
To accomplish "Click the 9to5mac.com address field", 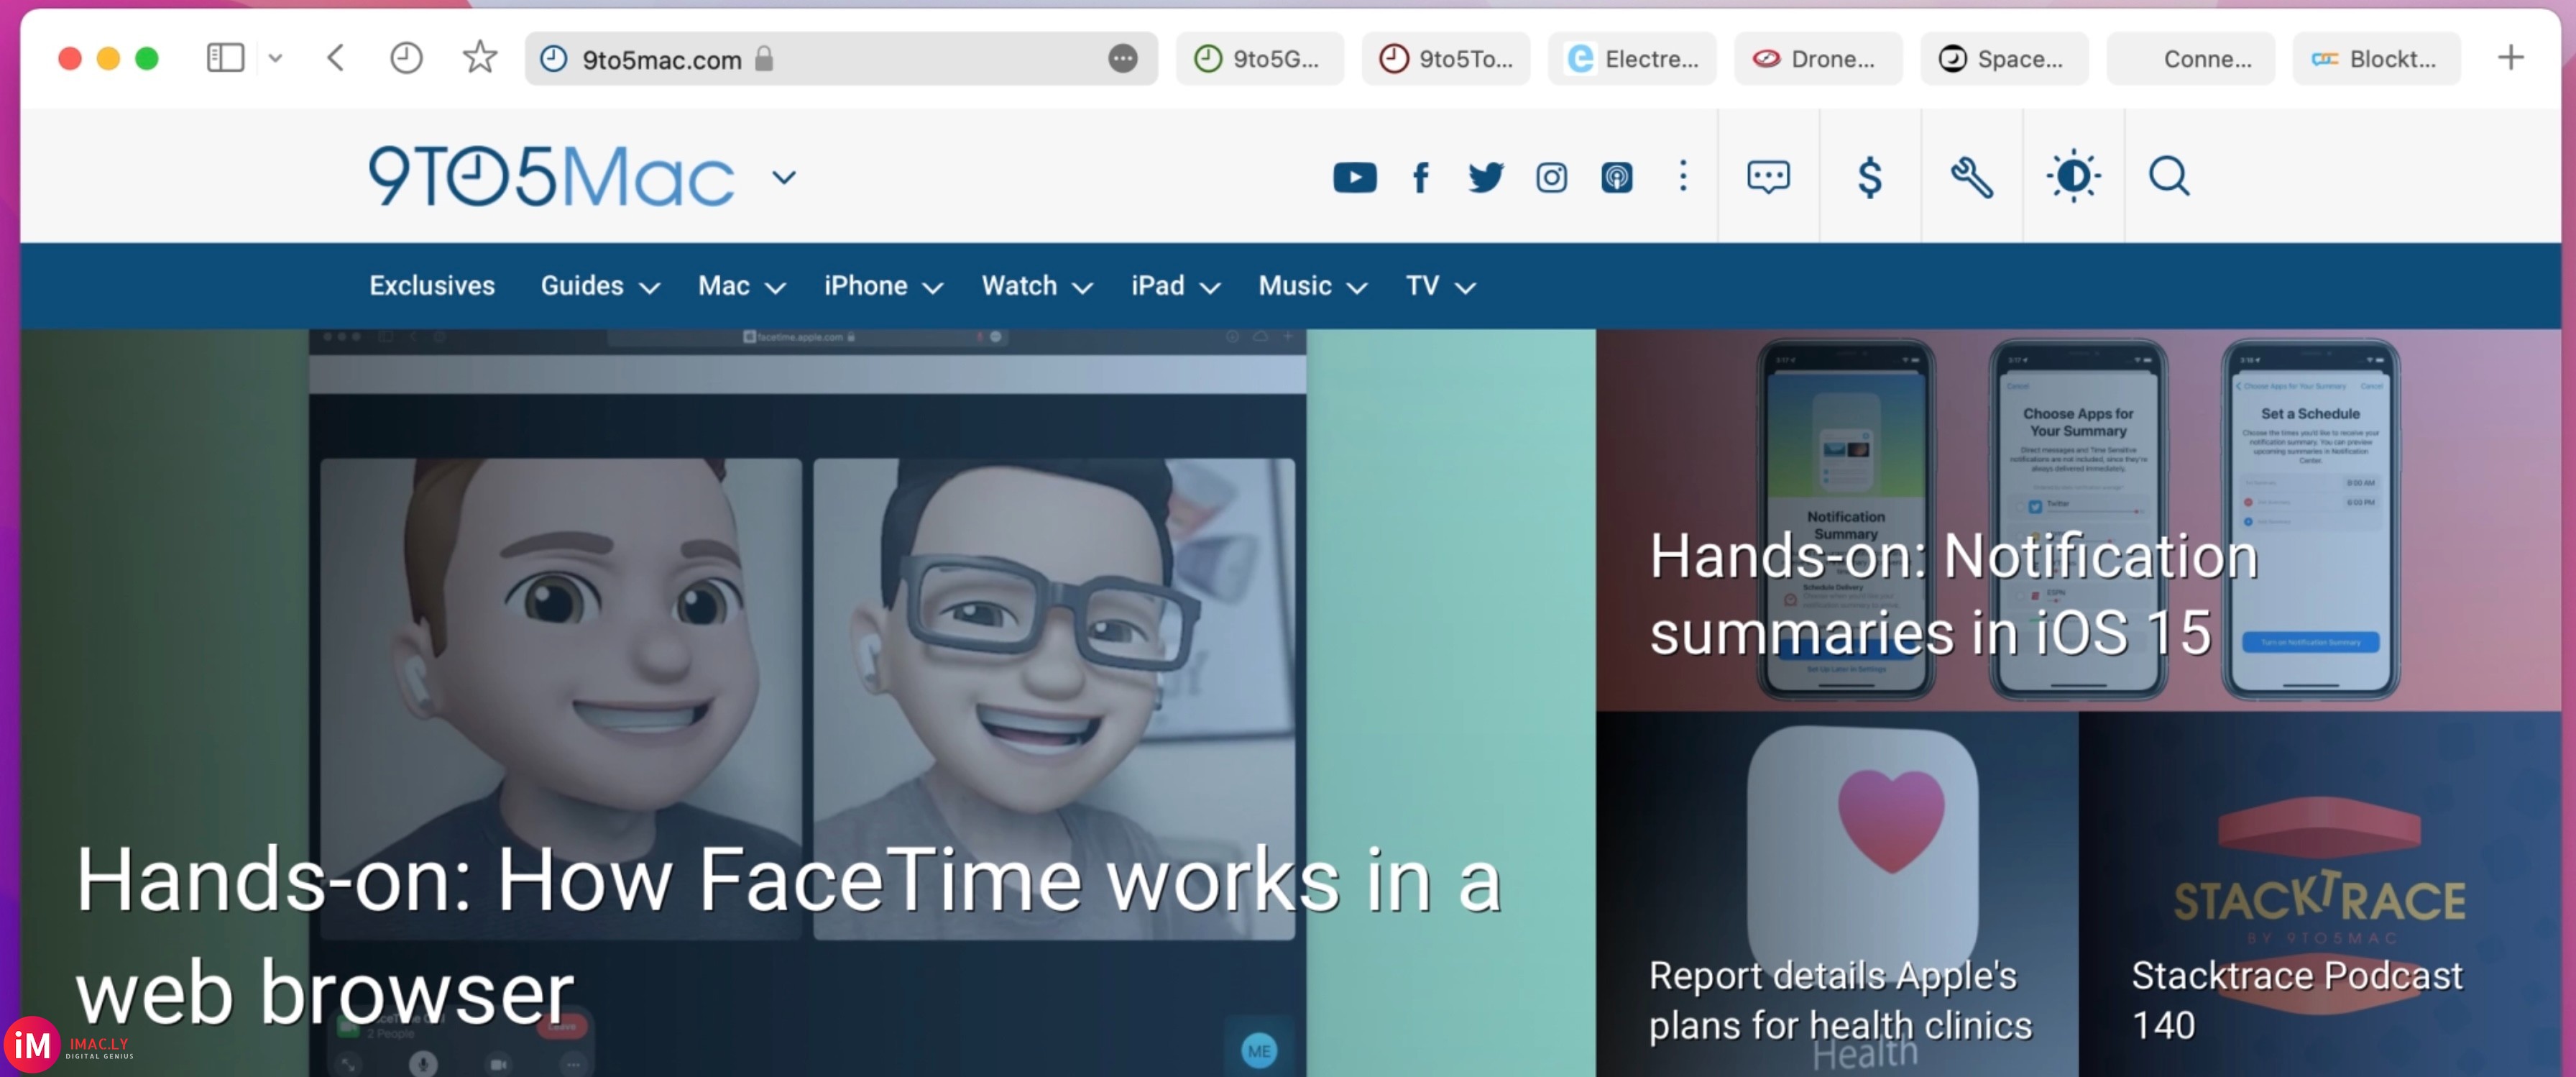I will tap(841, 59).
